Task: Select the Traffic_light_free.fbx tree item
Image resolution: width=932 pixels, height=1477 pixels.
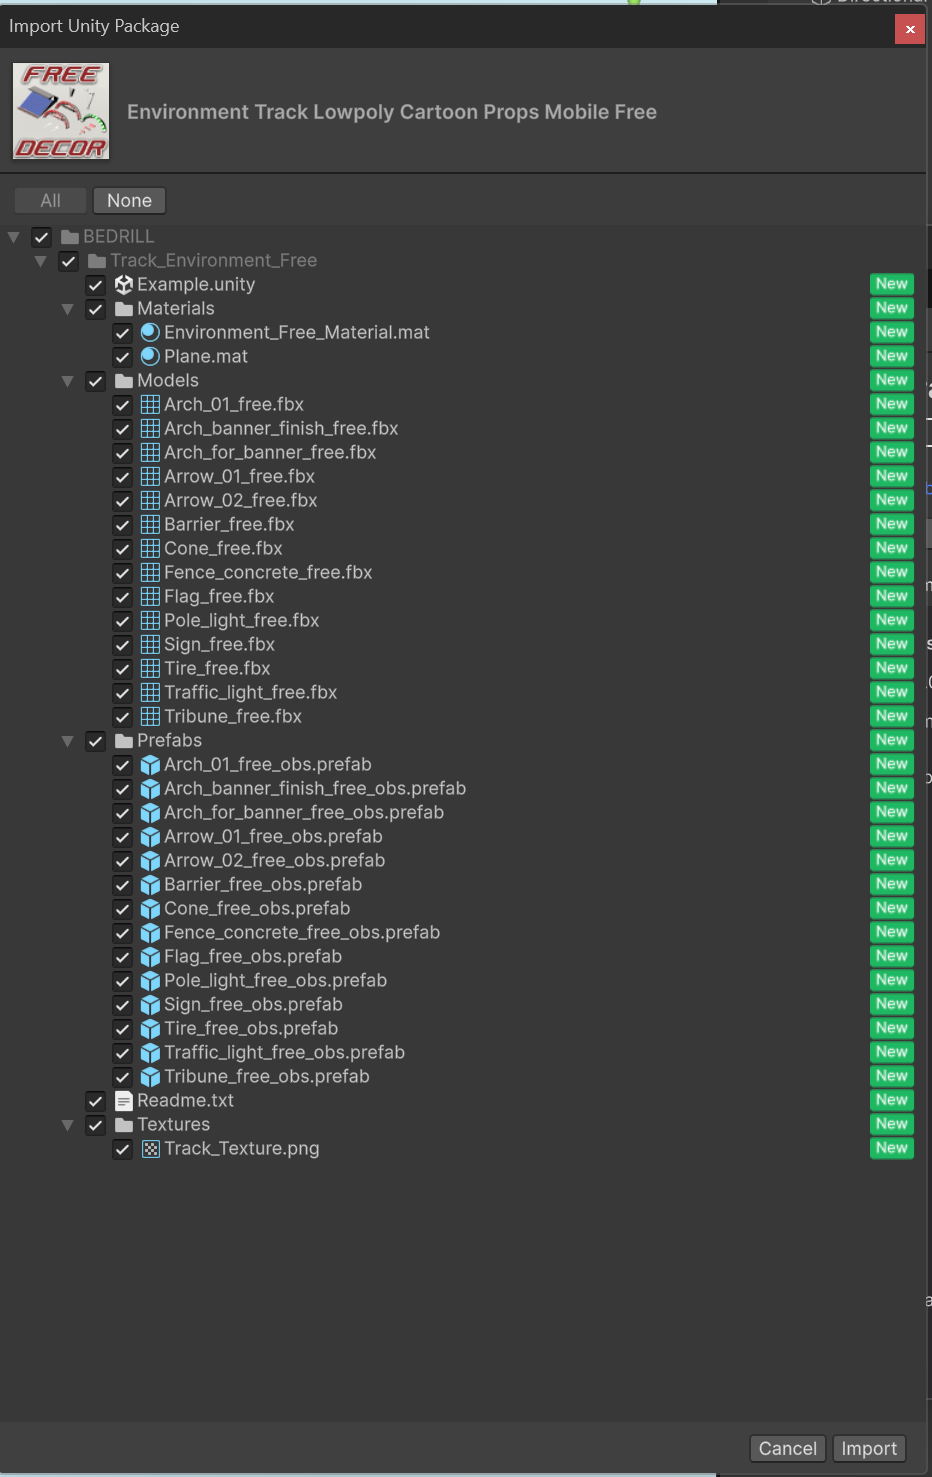Action: pos(250,693)
